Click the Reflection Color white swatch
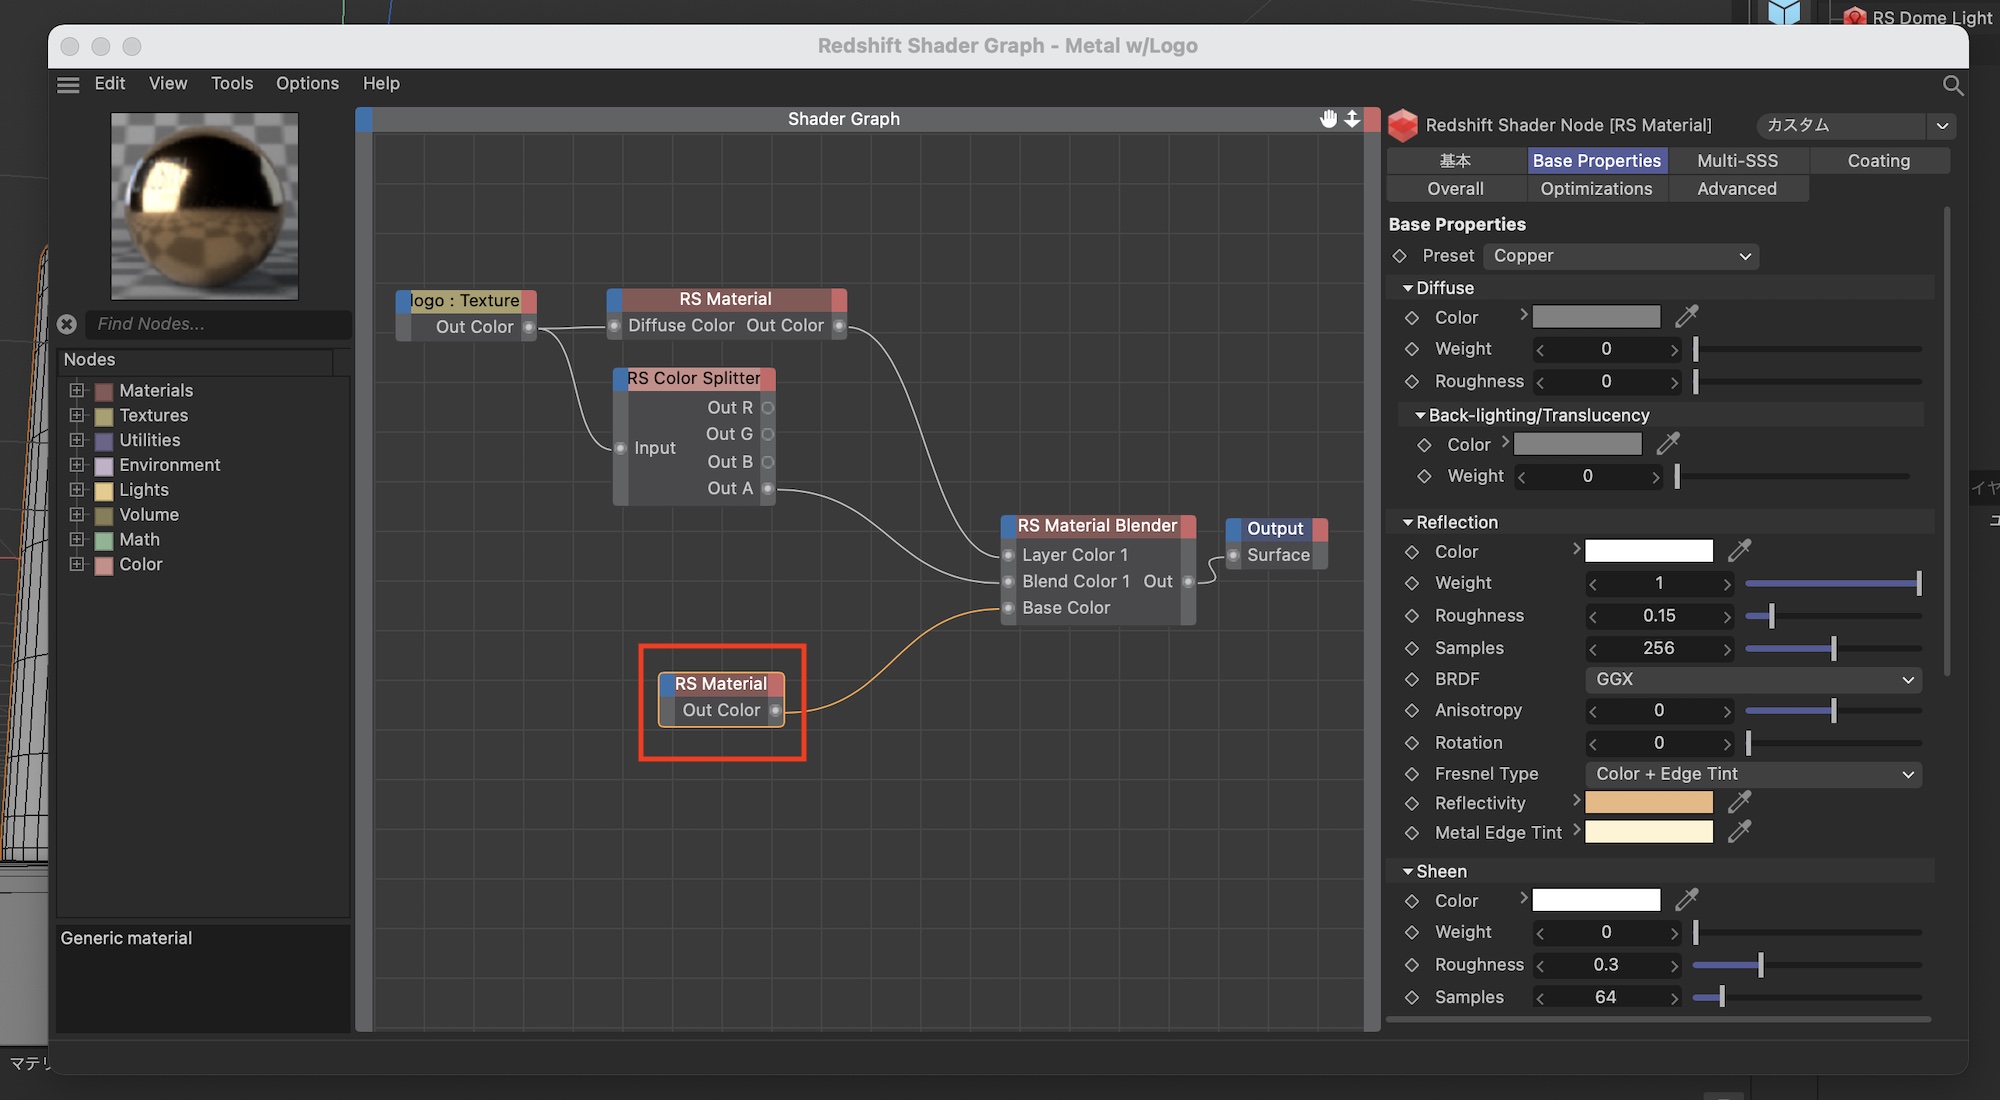Screen dimensions: 2000x1100 pyautogui.click(x=1649, y=551)
